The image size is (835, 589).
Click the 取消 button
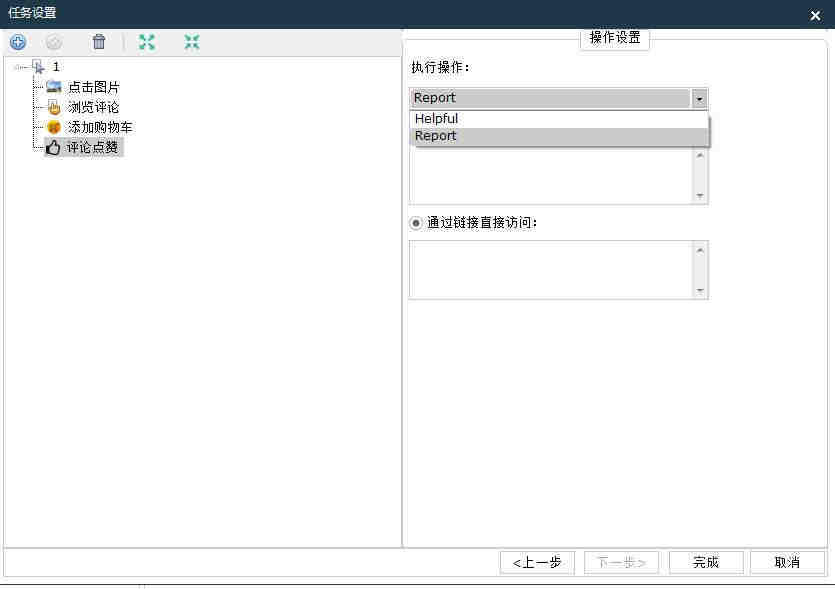[x=787, y=562]
